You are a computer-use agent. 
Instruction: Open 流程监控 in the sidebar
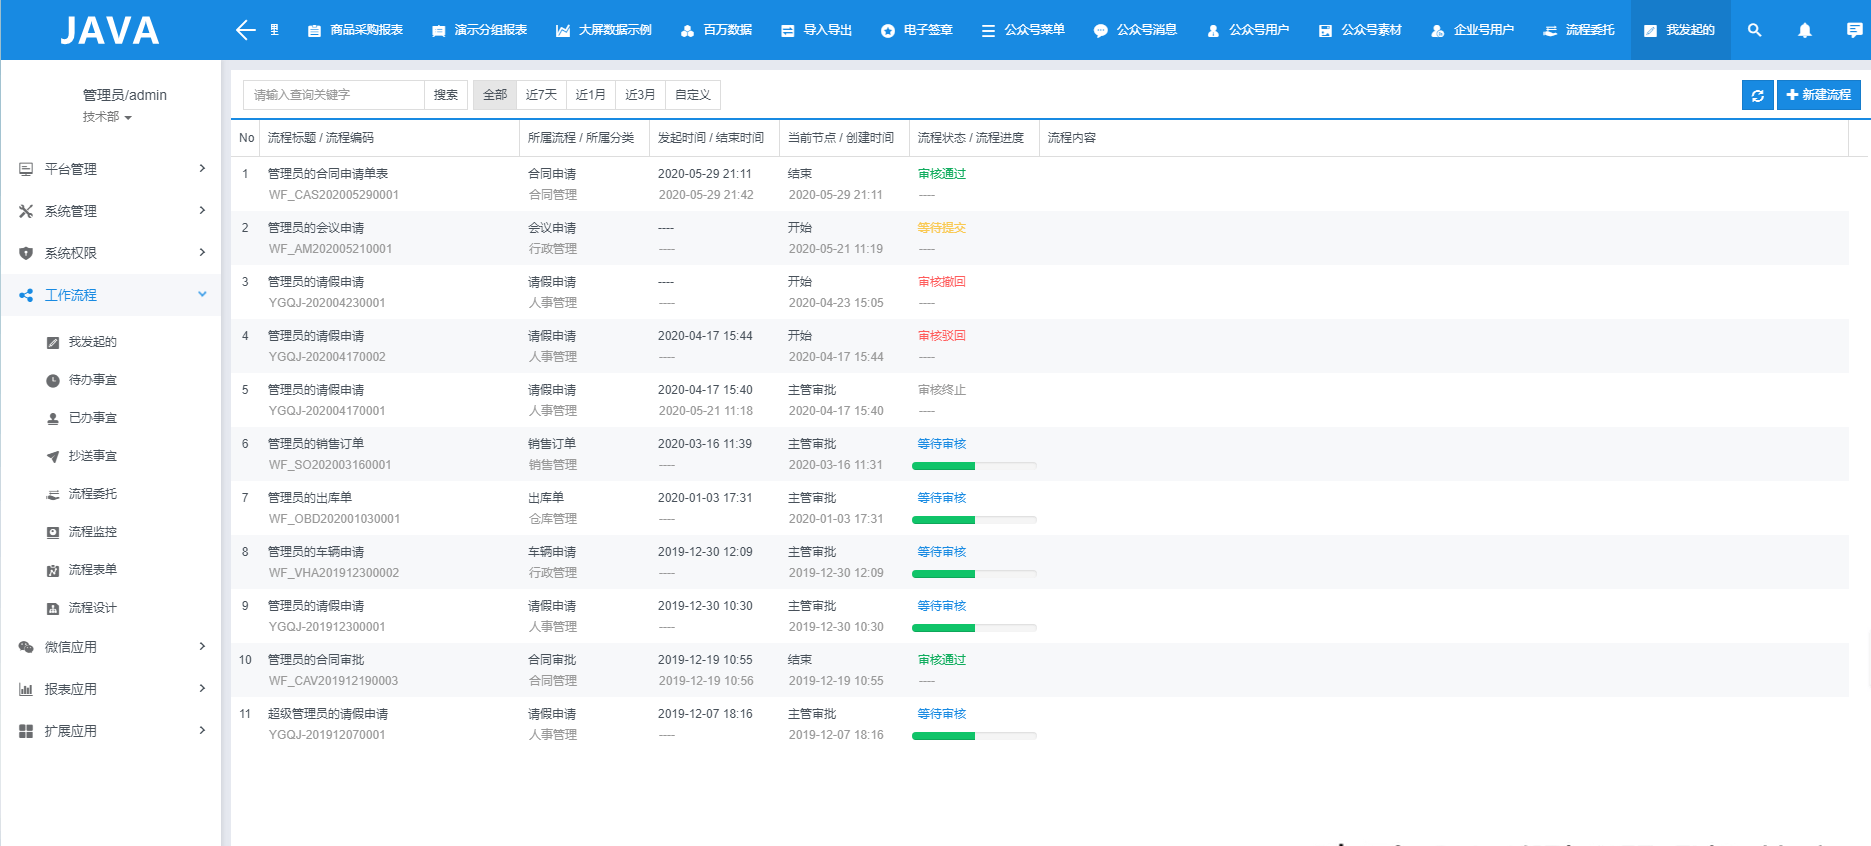(92, 532)
